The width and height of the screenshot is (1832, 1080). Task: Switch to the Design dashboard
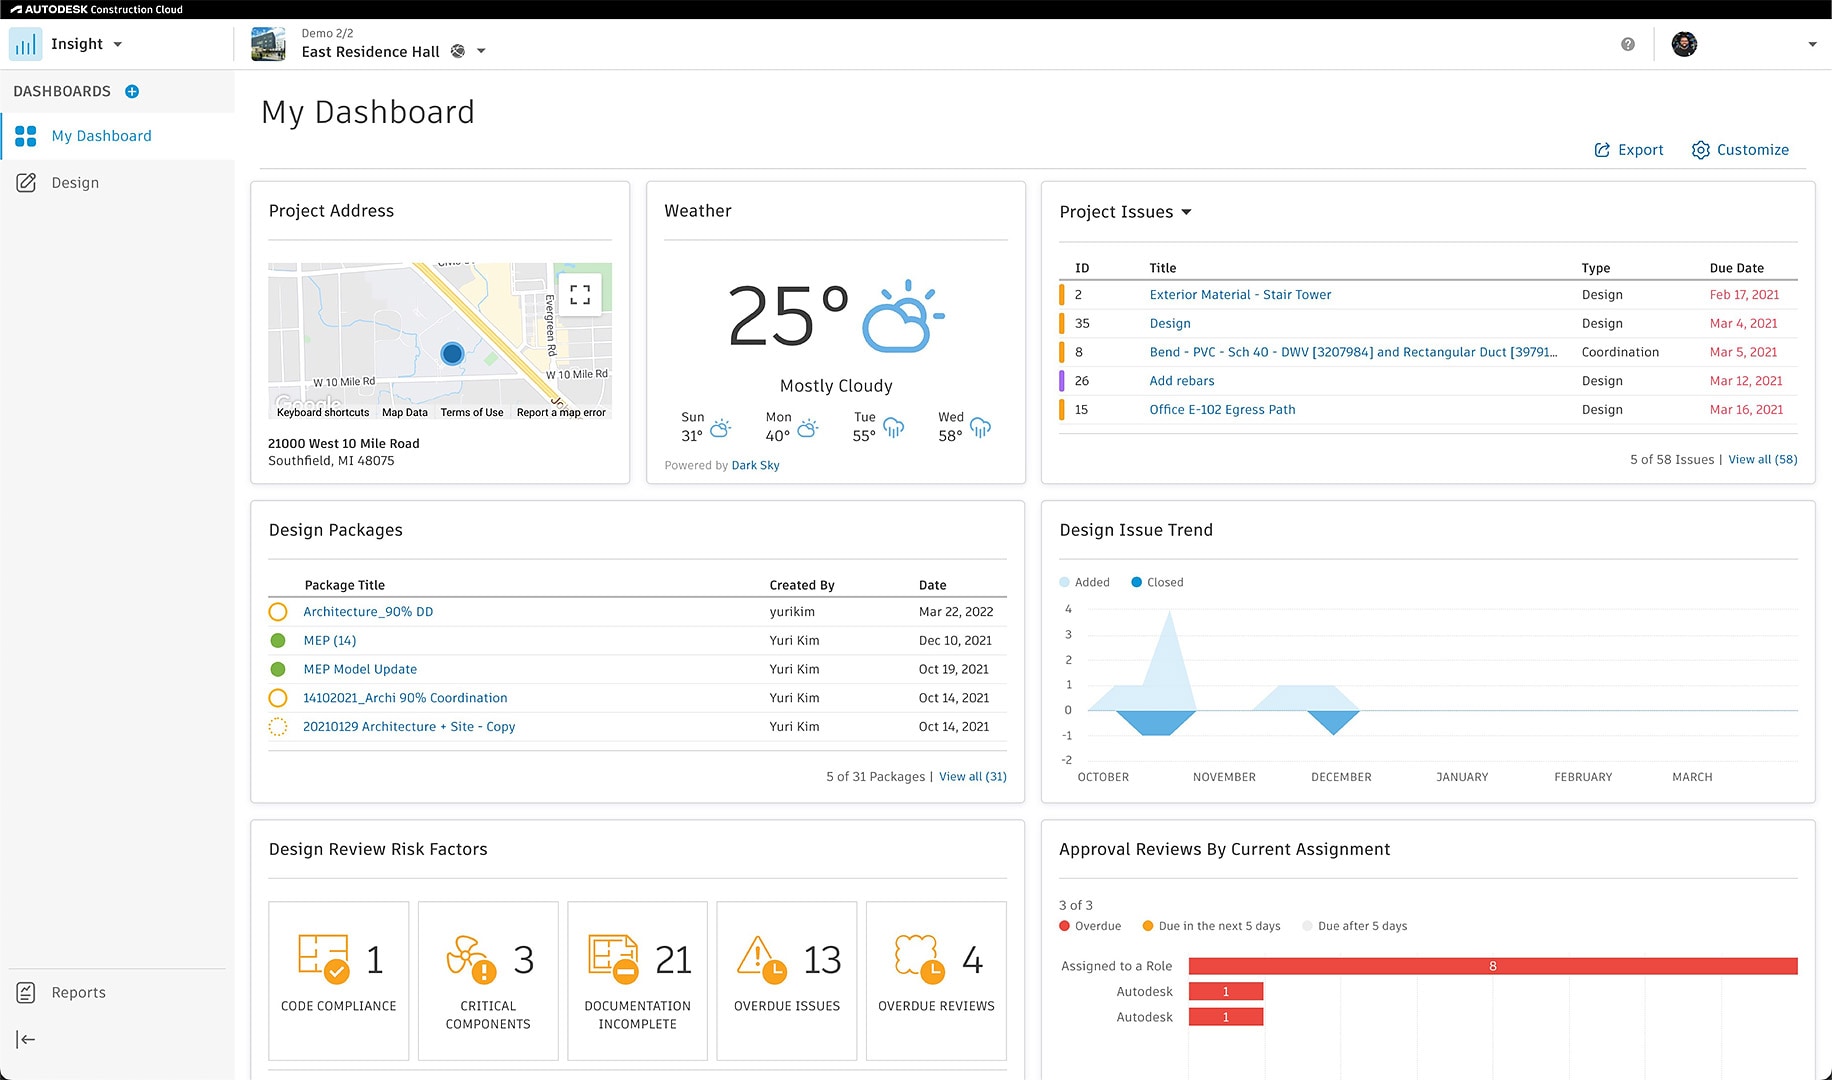[75, 183]
